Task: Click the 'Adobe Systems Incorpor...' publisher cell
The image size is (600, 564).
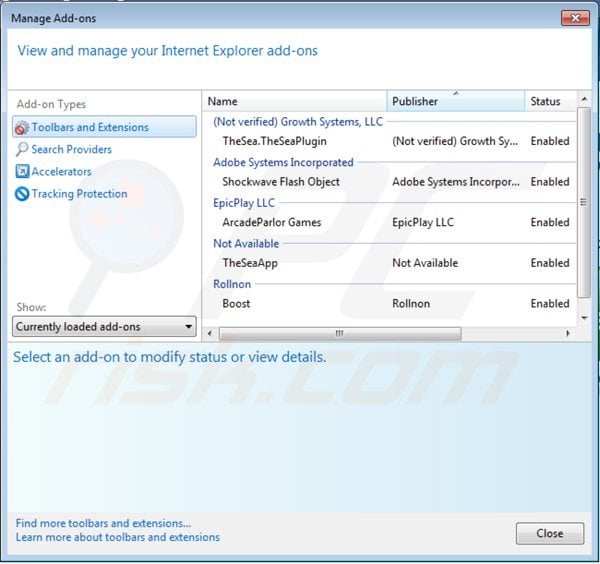Action: 456,182
